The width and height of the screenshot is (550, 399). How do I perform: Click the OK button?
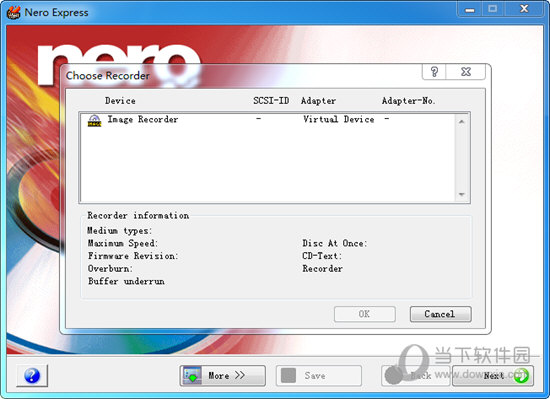(364, 314)
